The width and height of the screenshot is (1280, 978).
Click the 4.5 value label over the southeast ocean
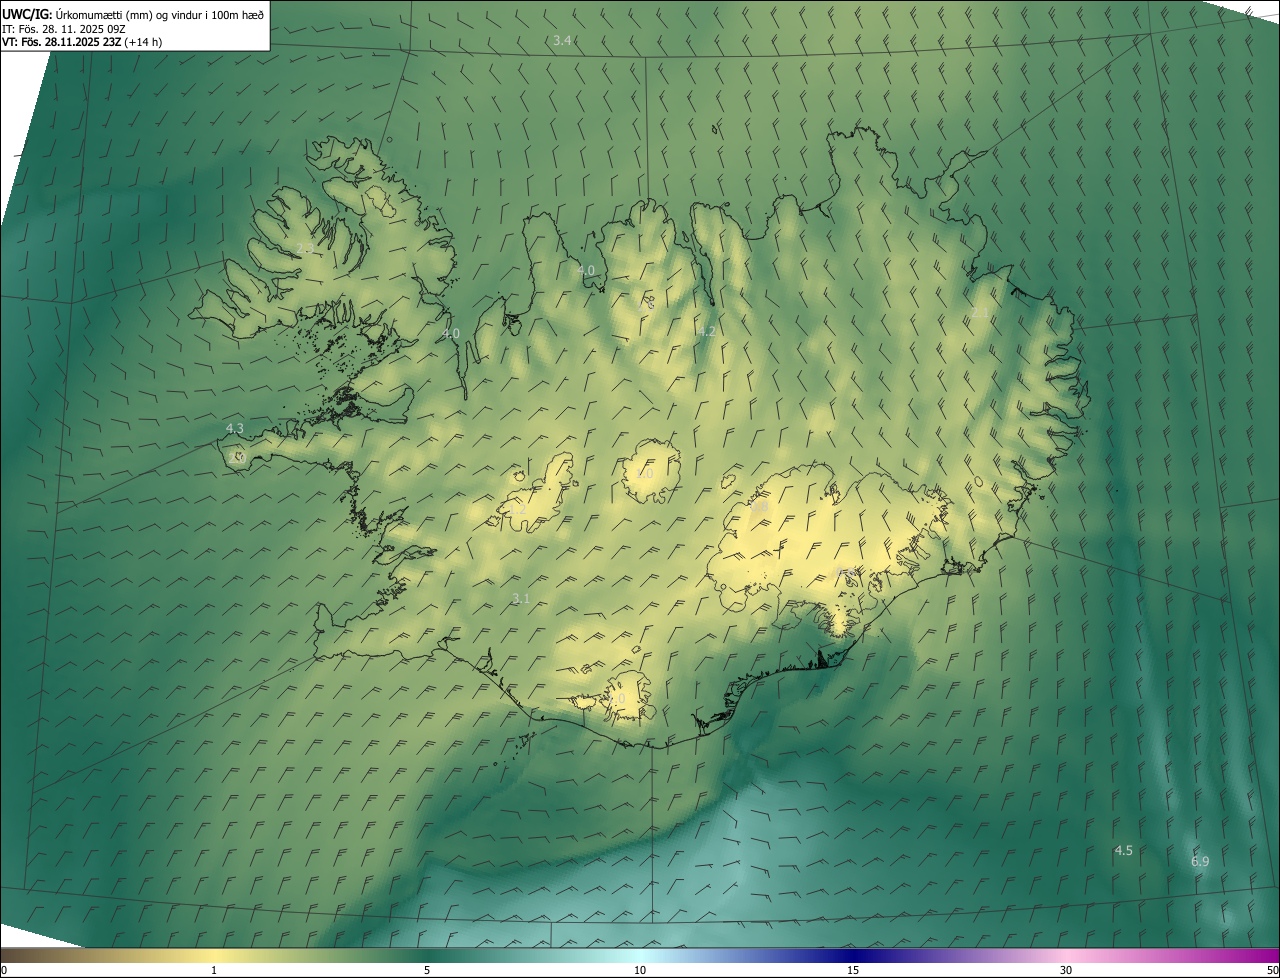tap(1124, 850)
